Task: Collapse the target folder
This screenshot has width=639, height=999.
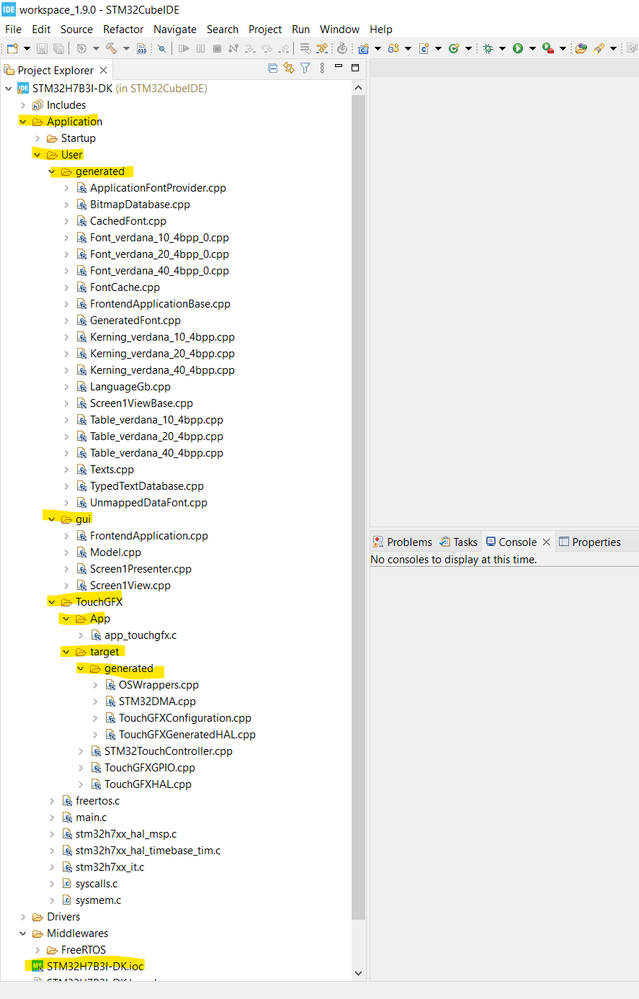Action: (x=66, y=652)
